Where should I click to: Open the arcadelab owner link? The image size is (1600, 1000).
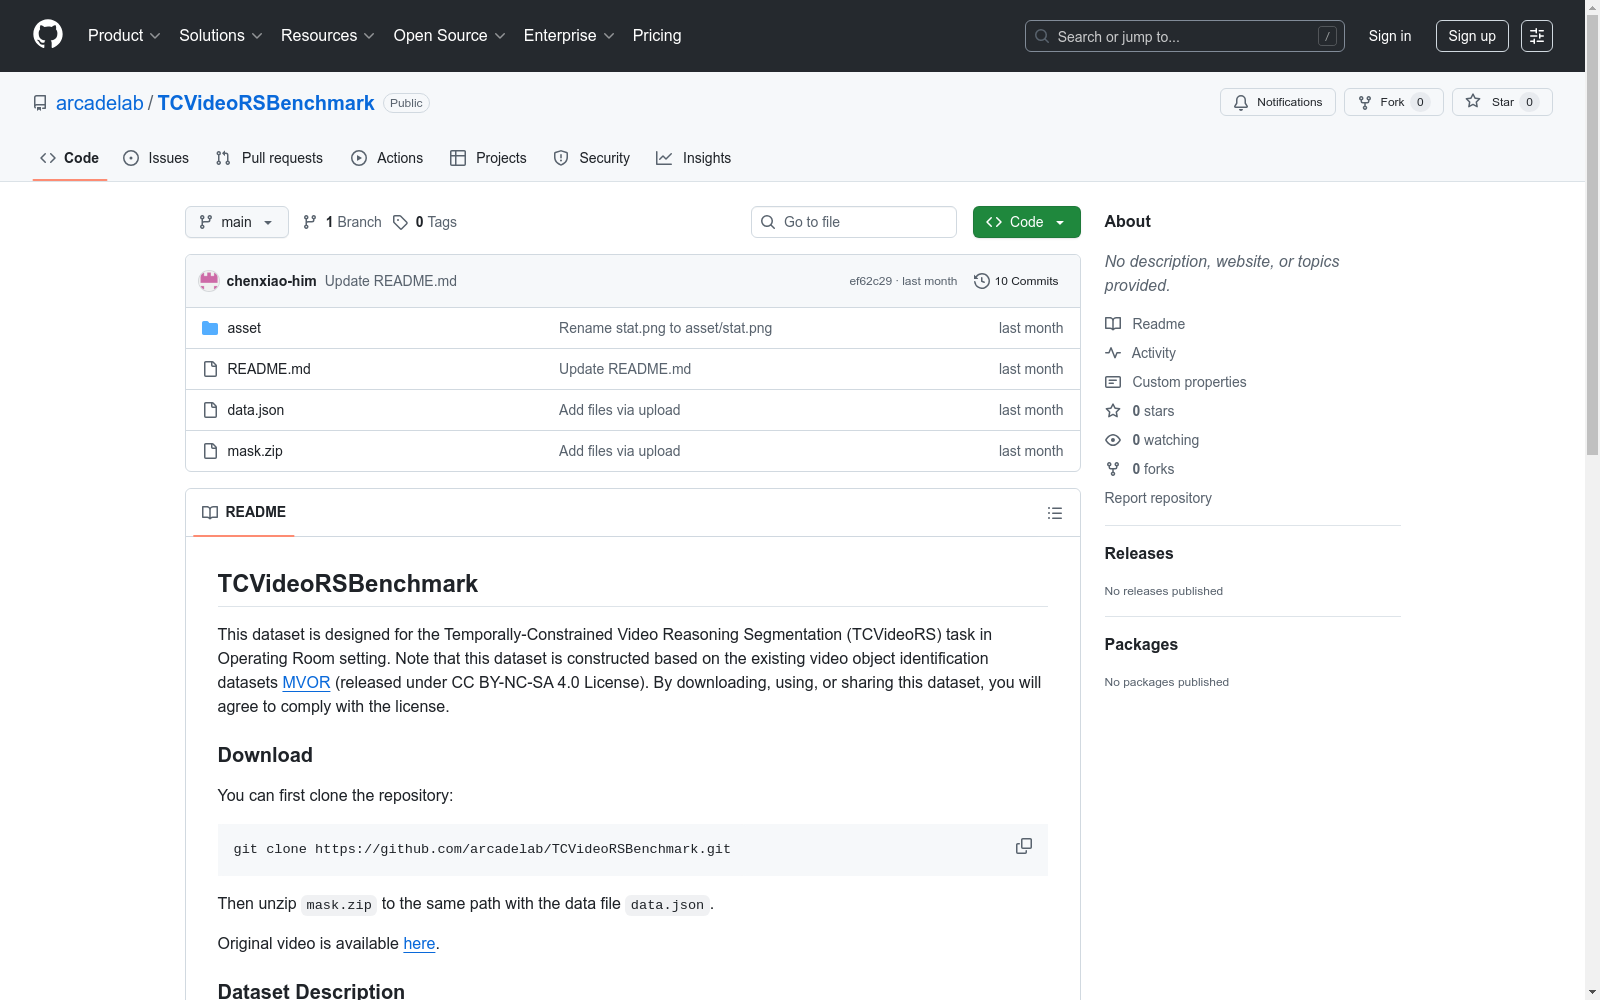tap(100, 103)
